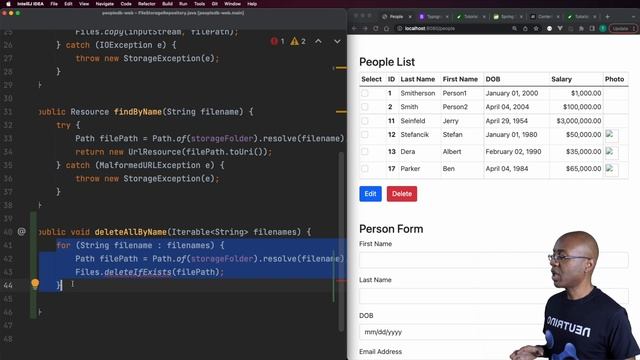
Task: Open the Refactor menu
Action: tap(147, 4)
